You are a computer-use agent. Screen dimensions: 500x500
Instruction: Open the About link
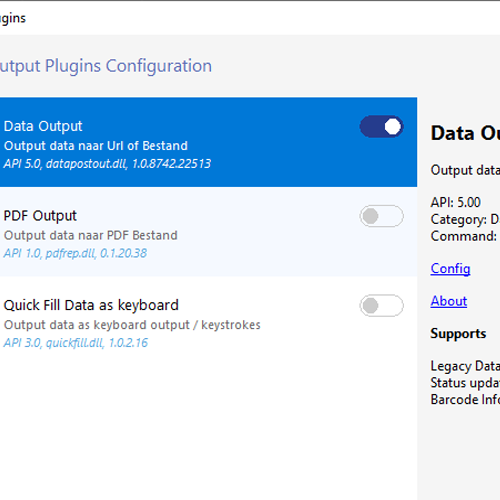coord(449,301)
